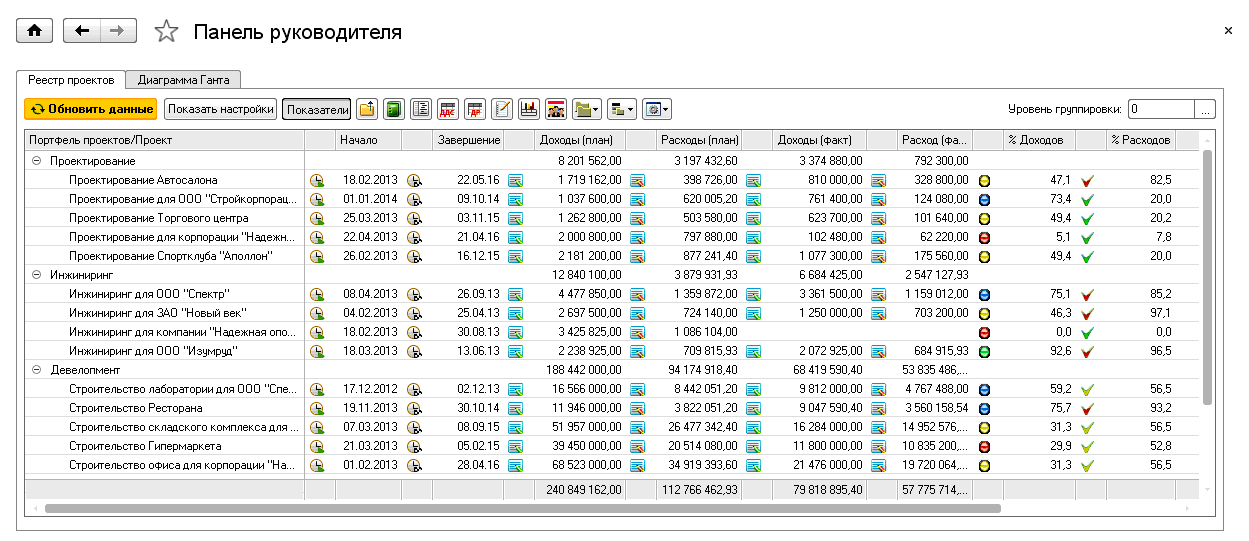The width and height of the screenshot is (1249, 541).
Task: Click the ДДС report icon
Action: point(448,109)
